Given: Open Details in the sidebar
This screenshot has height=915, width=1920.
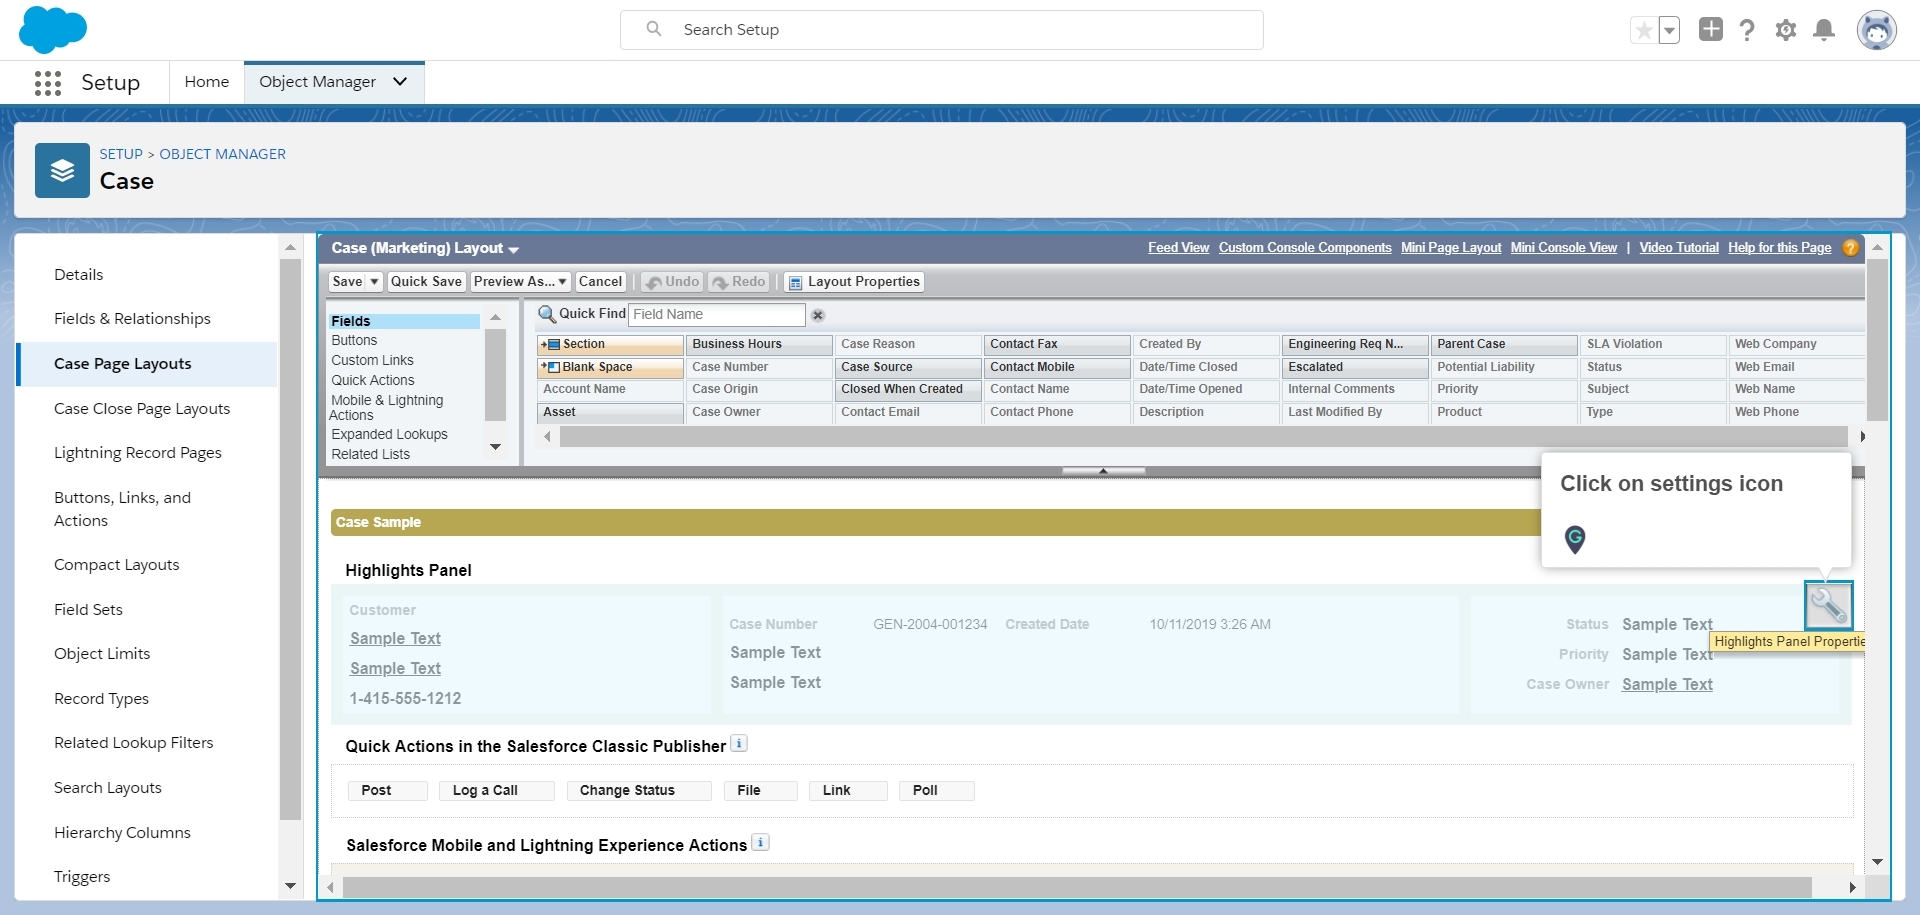Looking at the screenshot, I should (79, 275).
